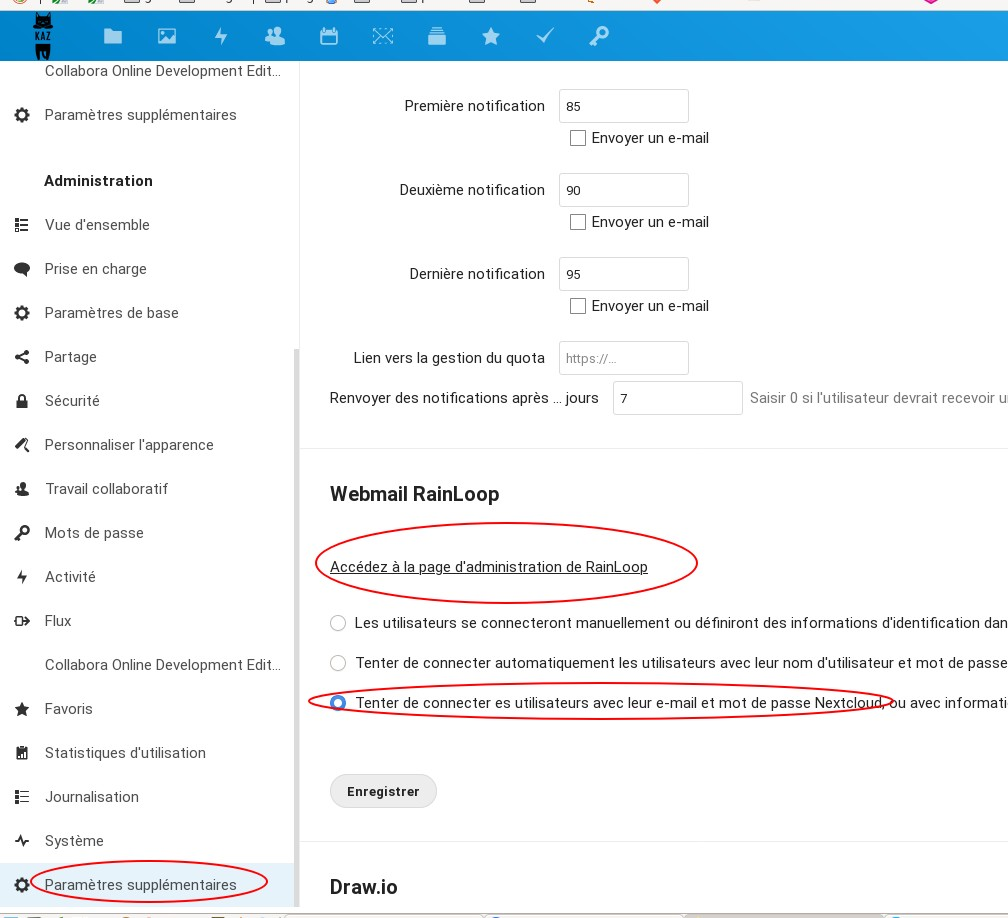The height and width of the screenshot is (918, 1008).
Task: Open the Files app folder icon
Action: pyautogui.click(x=113, y=37)
